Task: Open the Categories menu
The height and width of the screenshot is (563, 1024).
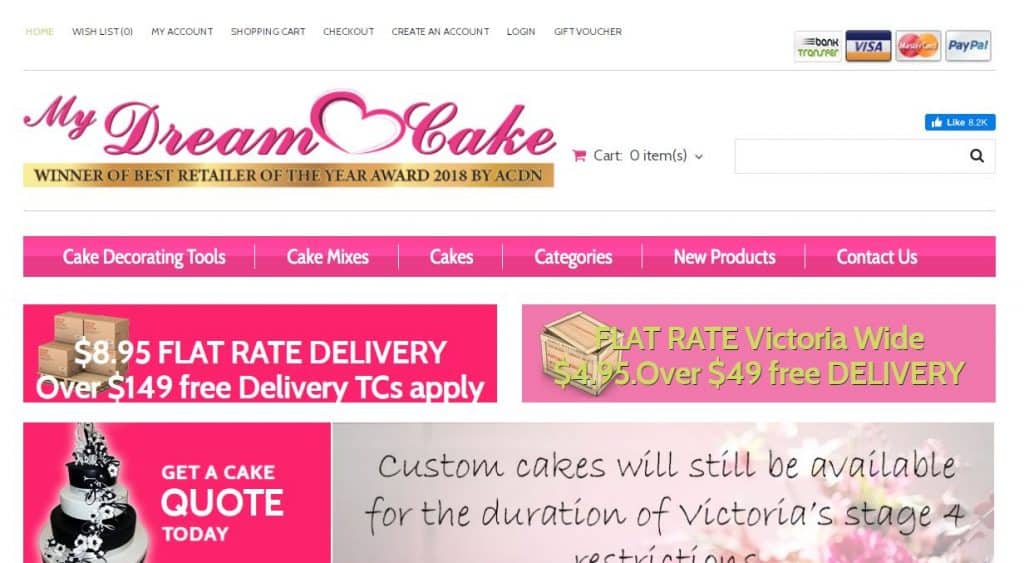Action: 573,257
